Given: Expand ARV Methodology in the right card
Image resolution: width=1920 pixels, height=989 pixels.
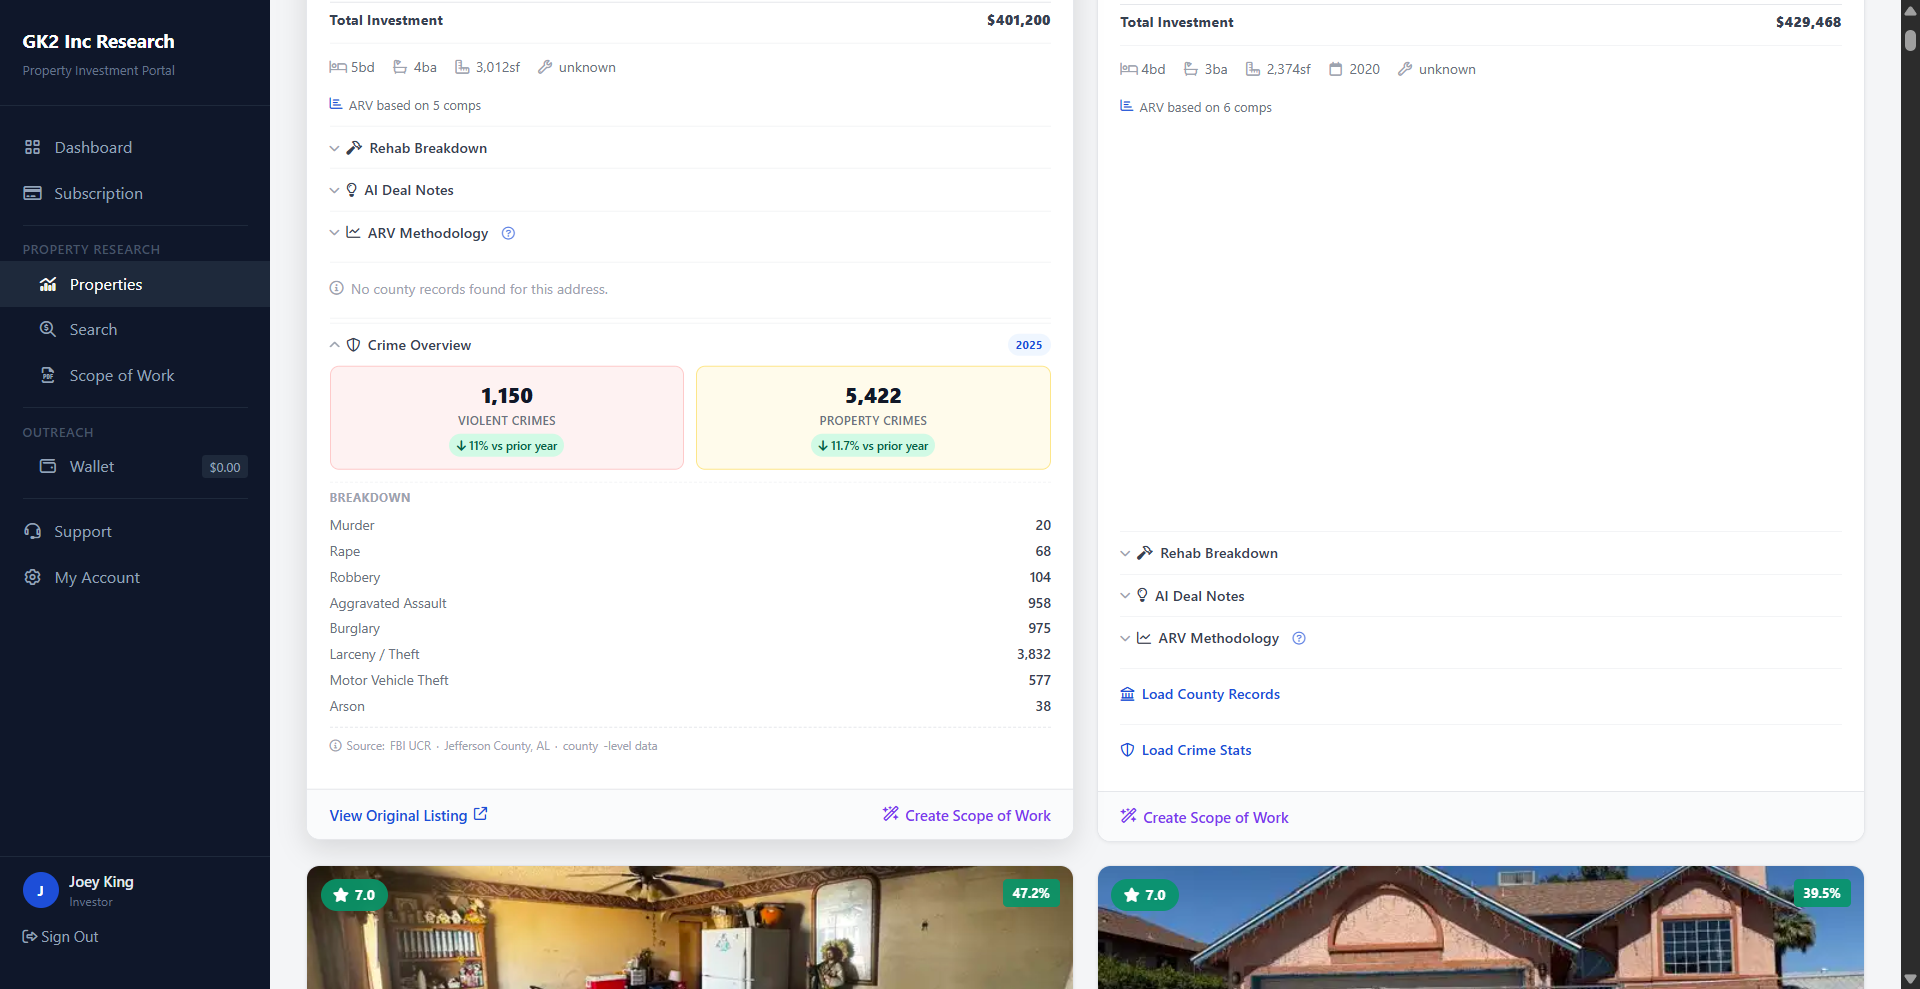Looking at the screenshot, I should 1217,638.
